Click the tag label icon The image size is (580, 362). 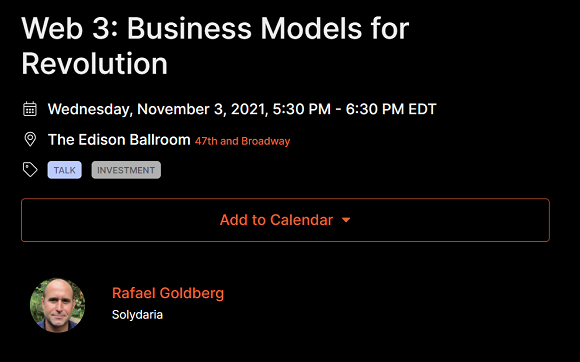(30, 170)
